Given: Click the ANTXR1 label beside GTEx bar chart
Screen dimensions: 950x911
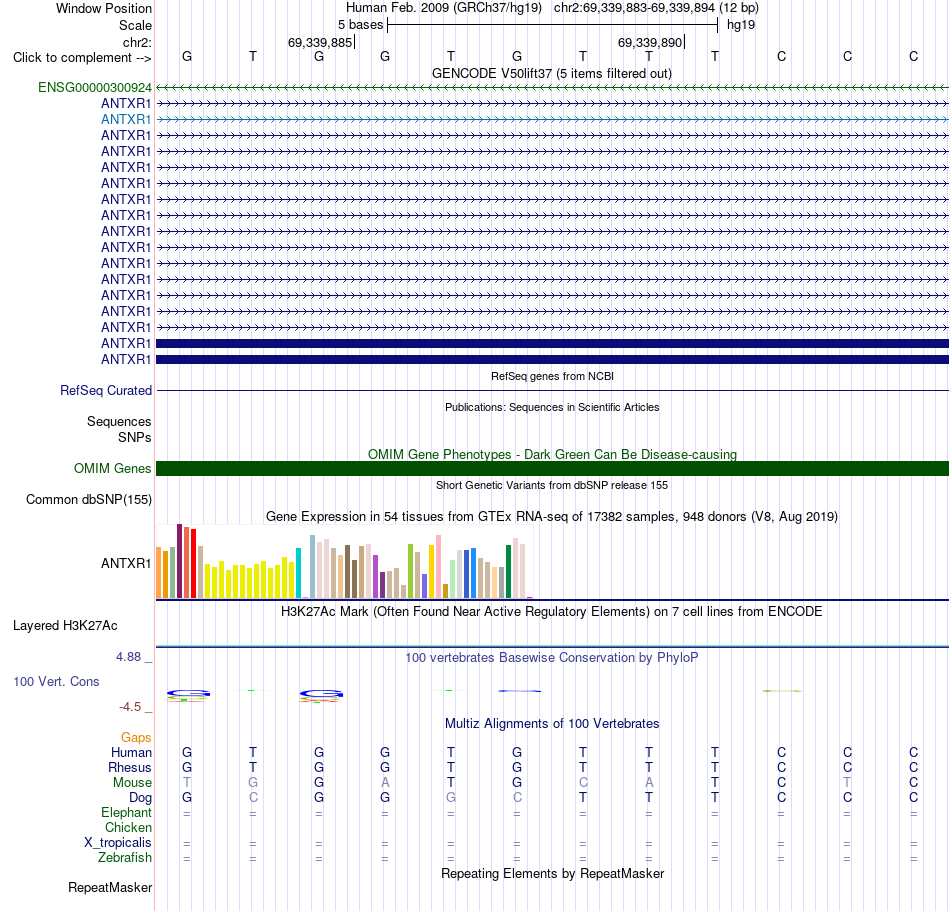Looking at the screenshot, I should point(126,563).
